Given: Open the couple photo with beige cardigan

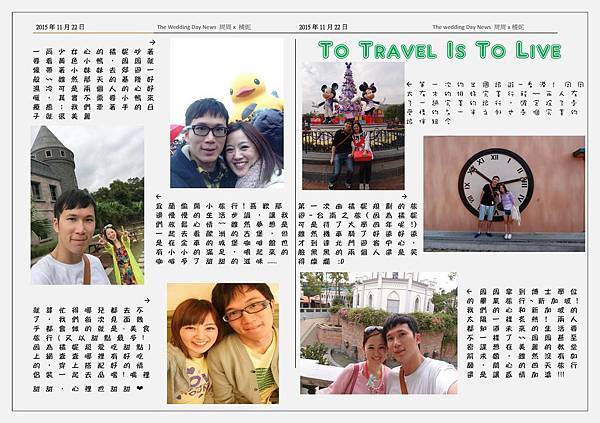Looking at the screenshot, I should click(223, 343).
